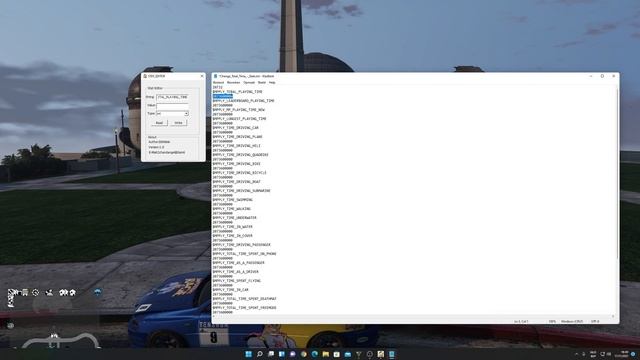Screen dimensions: 640x360
Task: Click the MPPLY_TIME_DRIVING_SUBMARINE line
Action: point(242,191)
